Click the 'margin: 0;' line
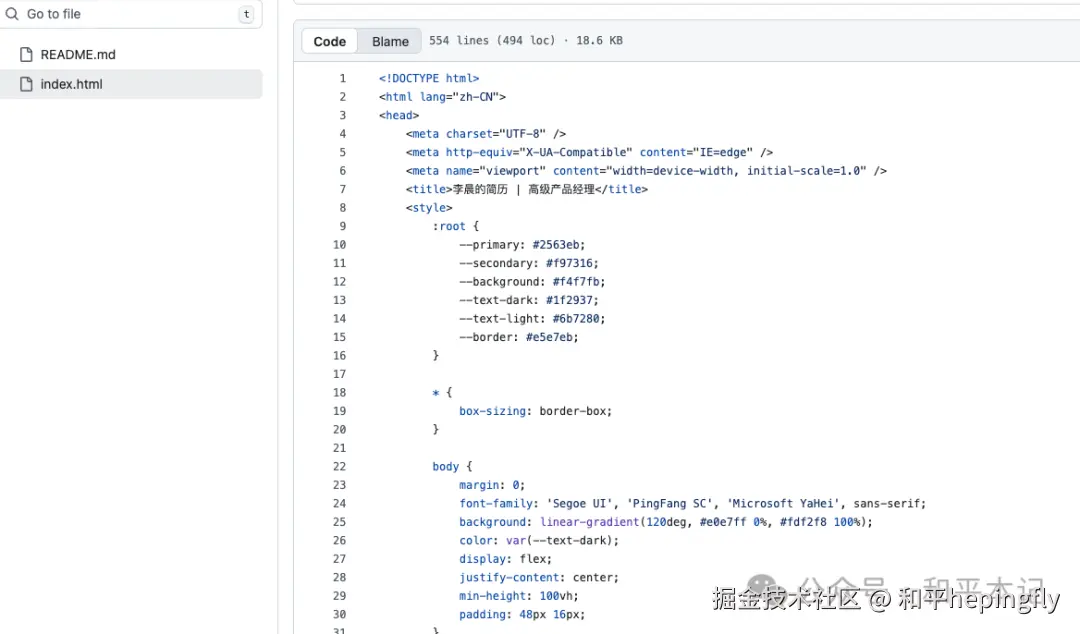1080x634 pixels. (492, 485)
